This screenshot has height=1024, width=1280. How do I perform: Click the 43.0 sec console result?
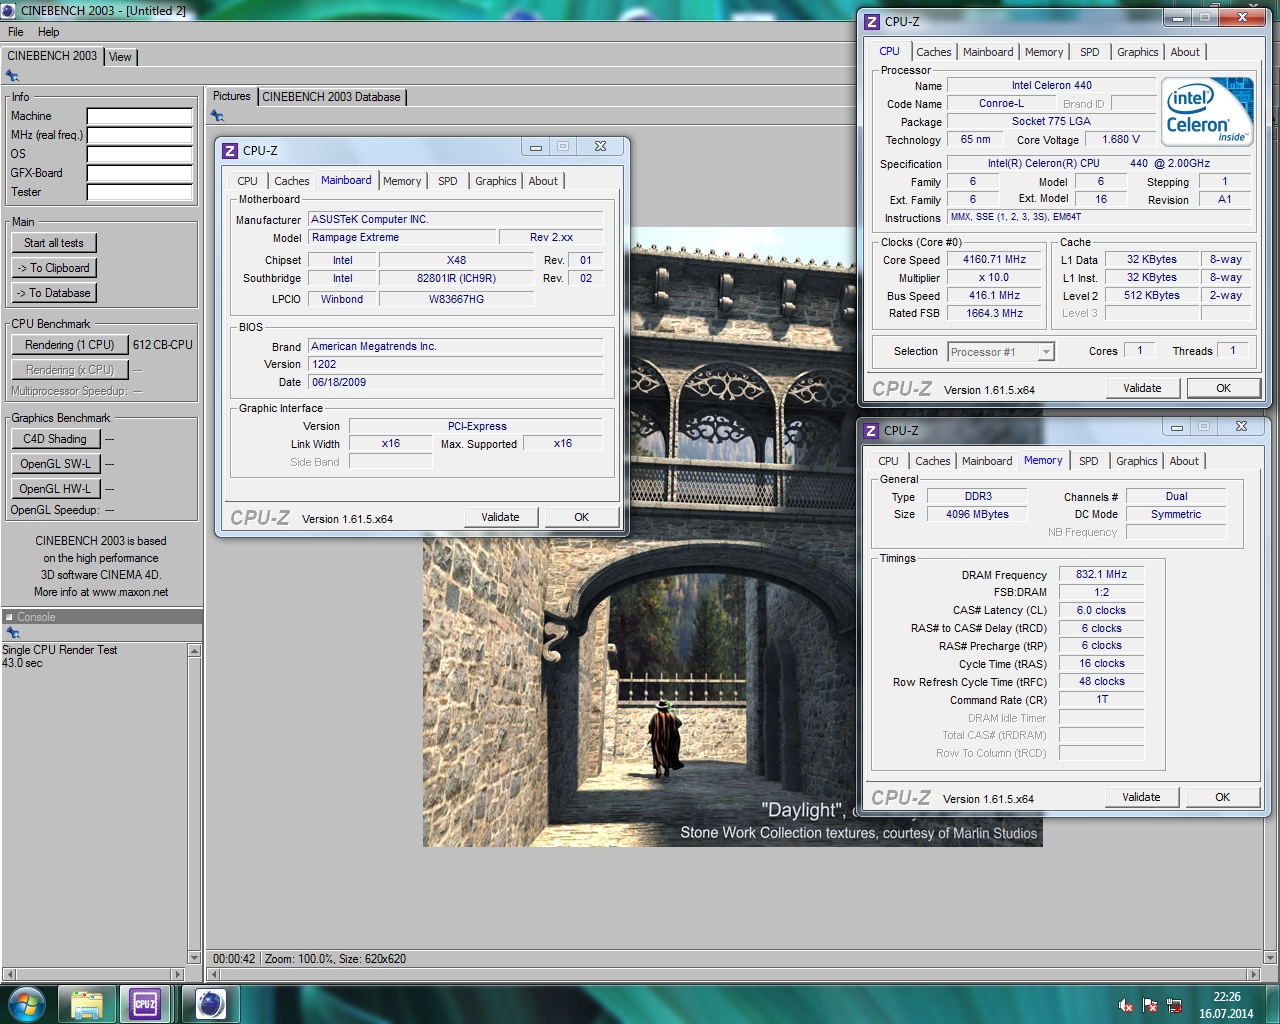[x=22, y=664]
